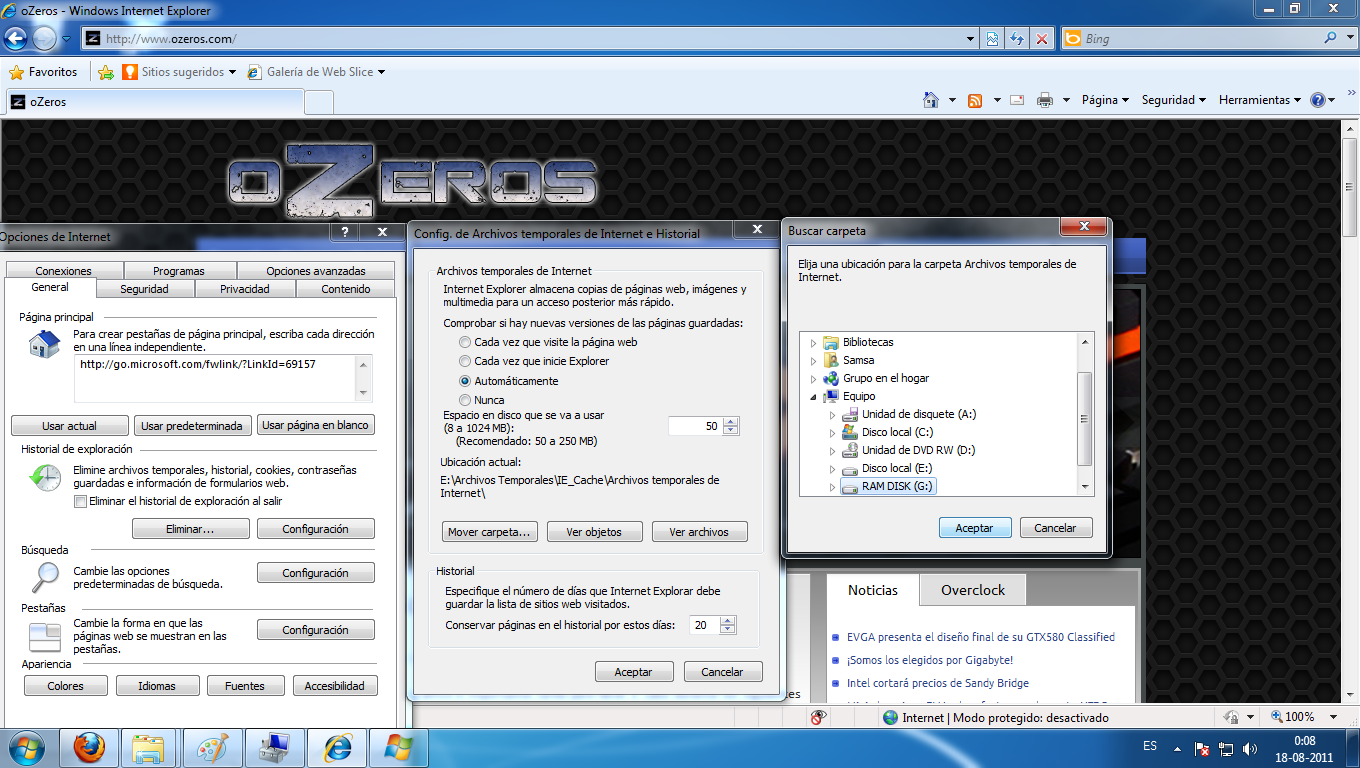The width and height of the screenshot is (1360, 768).
Task: Select the 'Automáticamente' radio button
Action: 465,381
